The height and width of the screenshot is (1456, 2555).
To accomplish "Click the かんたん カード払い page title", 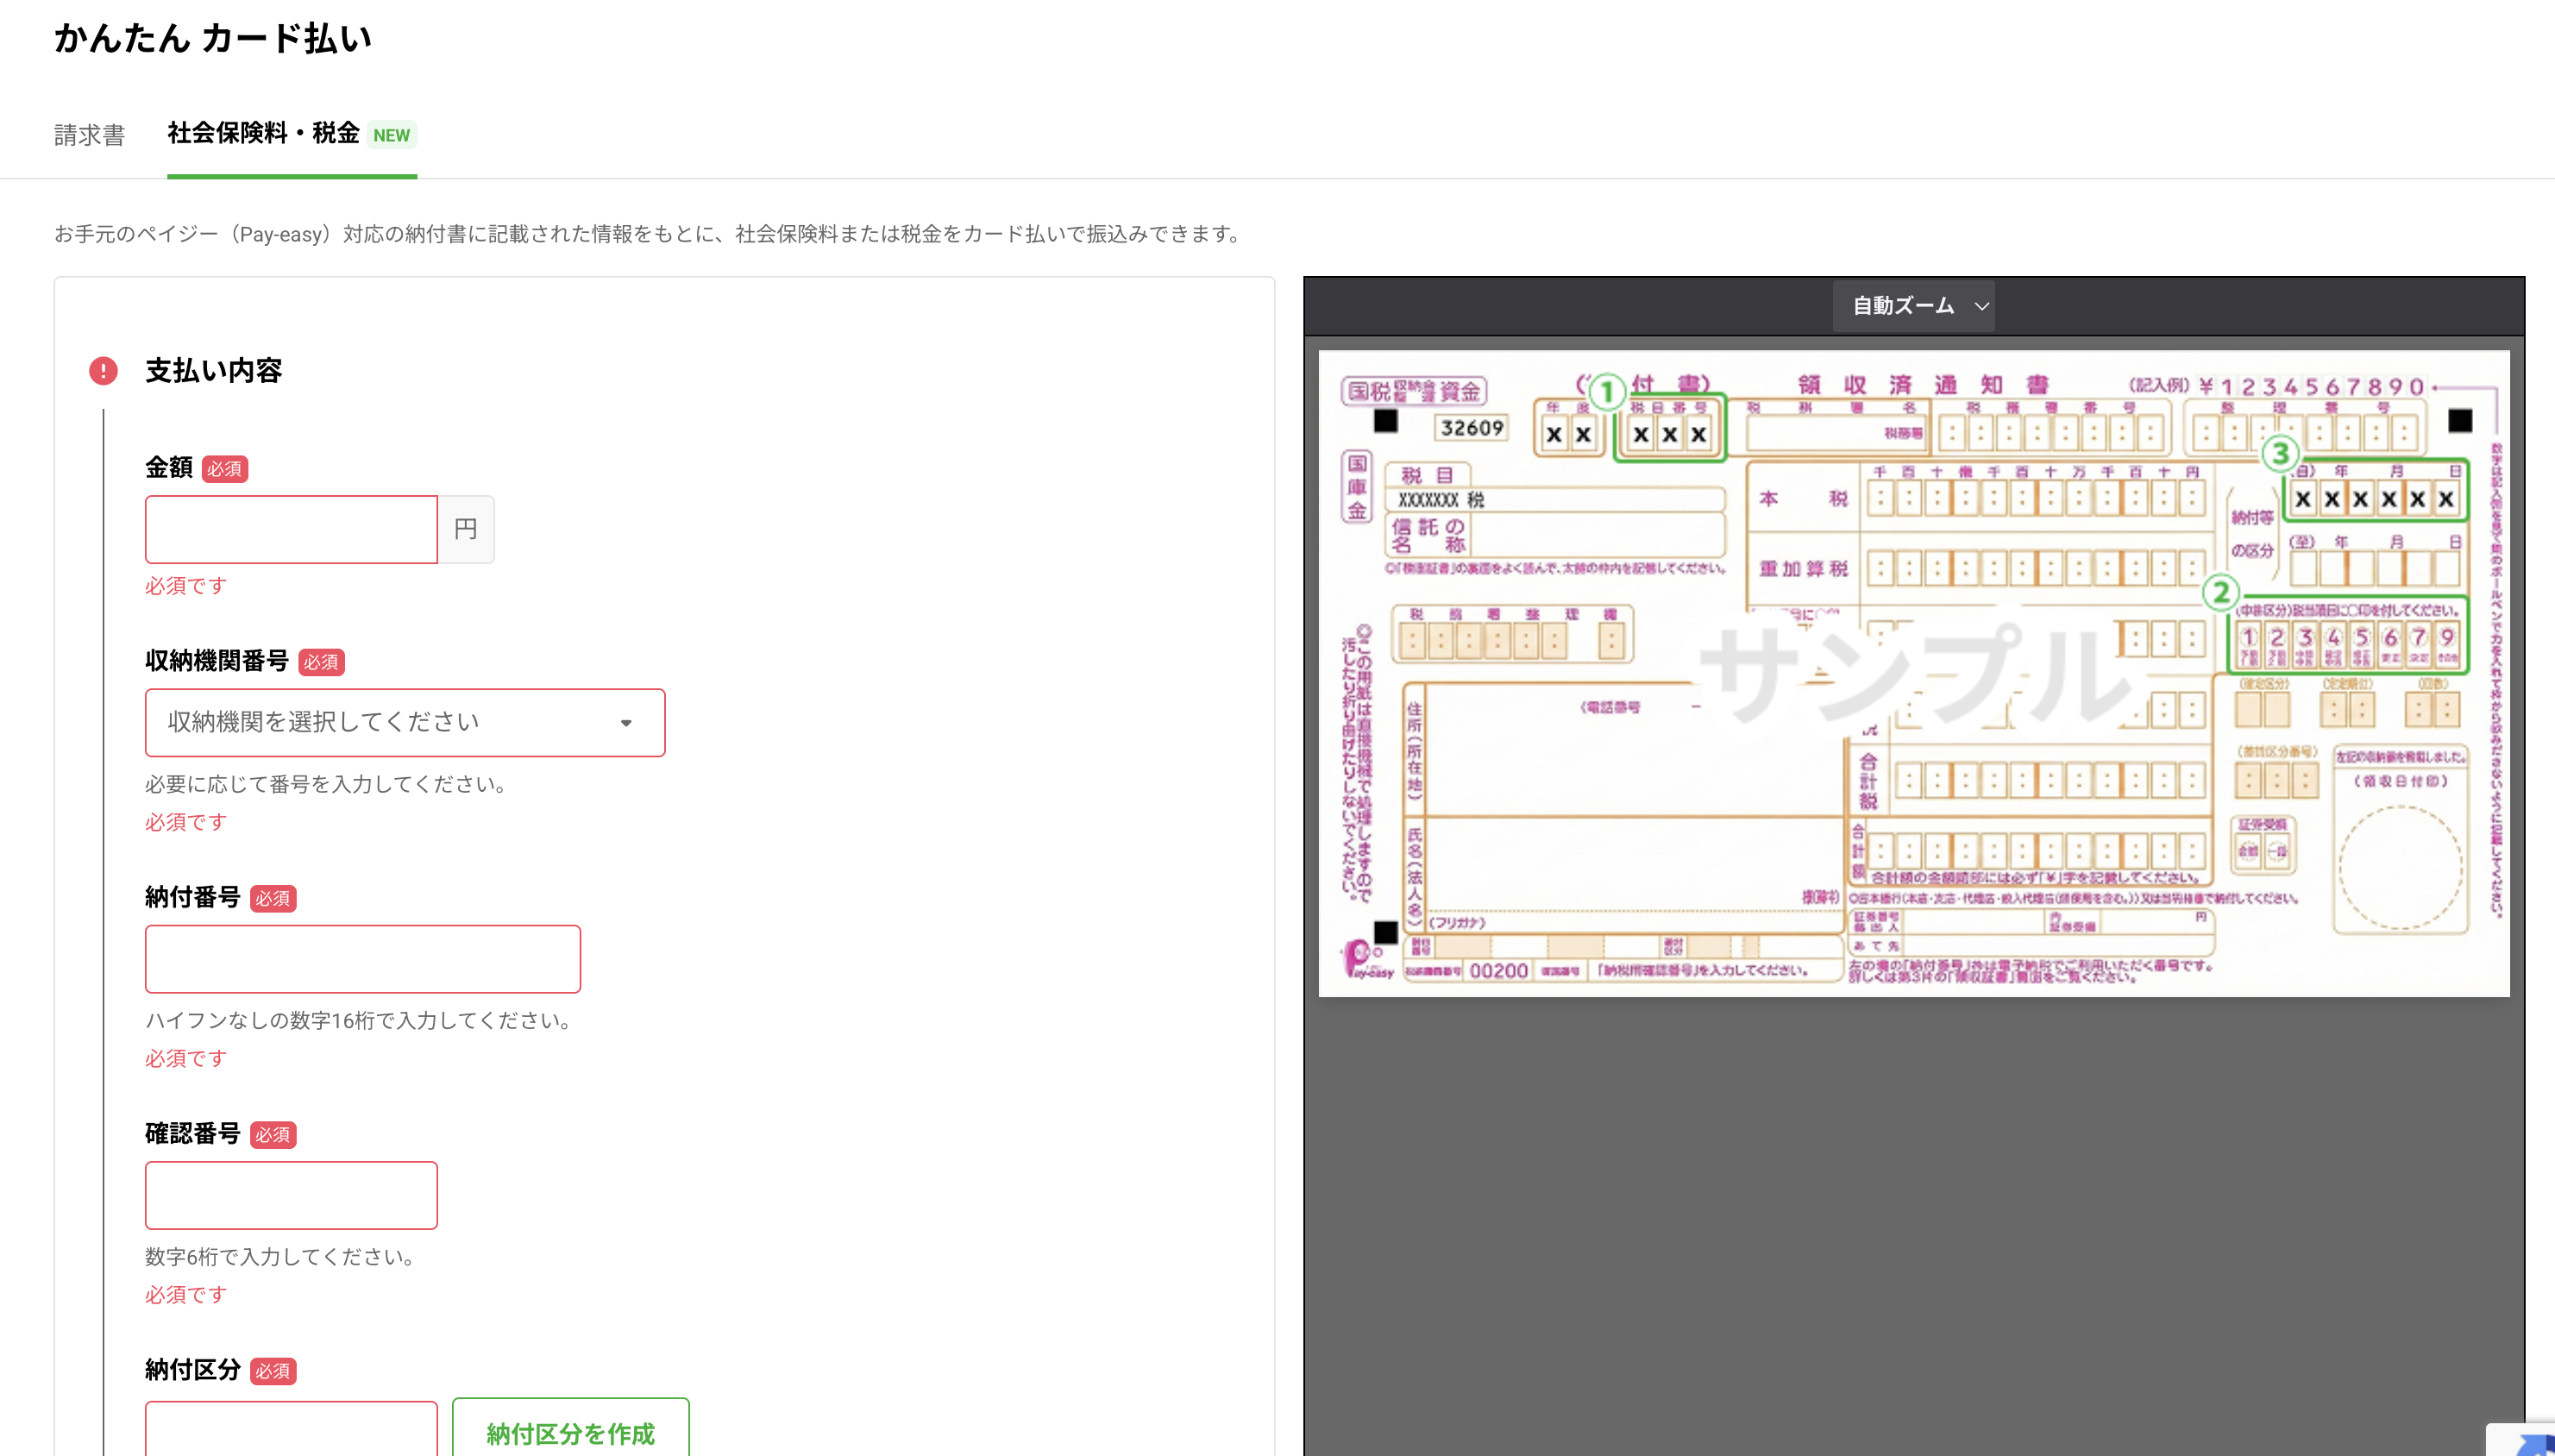I will pos(213,38).
